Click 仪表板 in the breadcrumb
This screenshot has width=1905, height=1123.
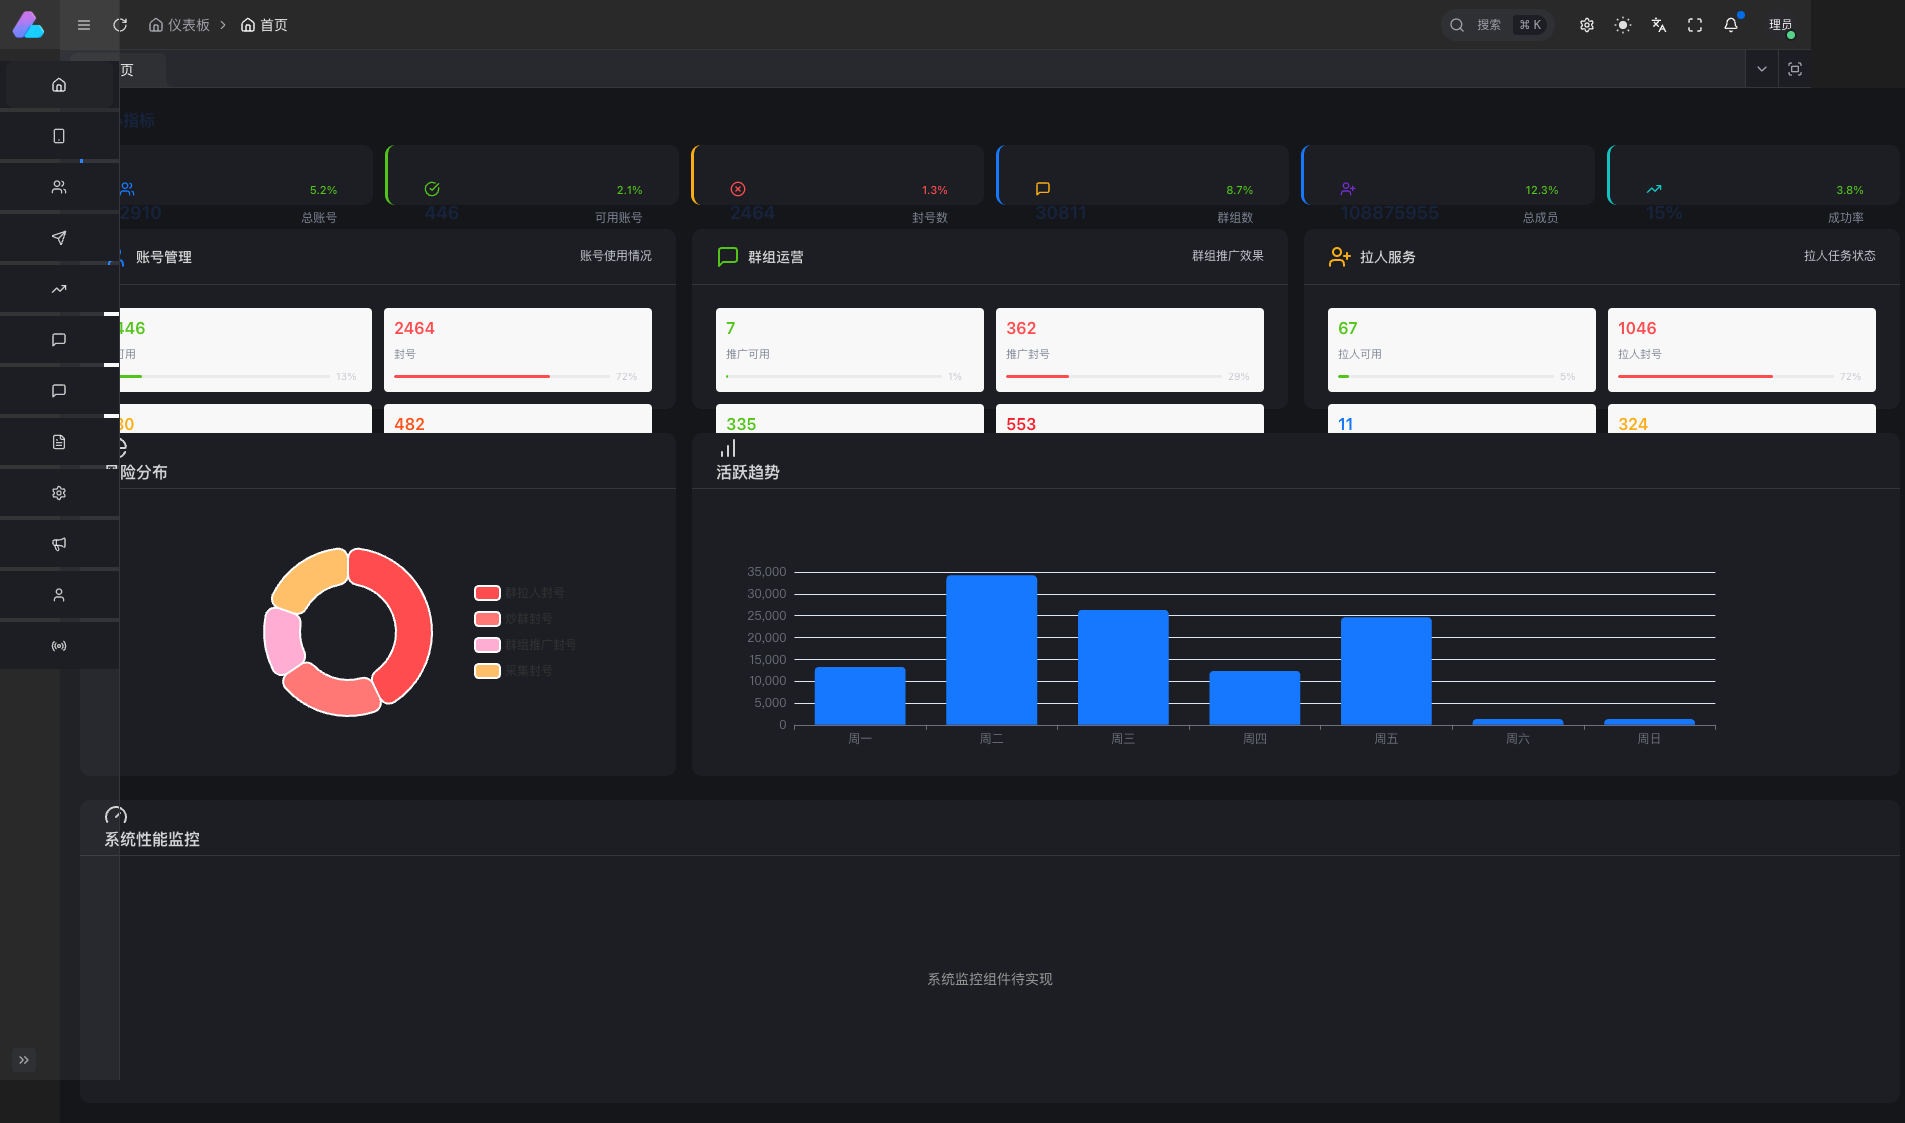pyautogui.click(x=180, y=25)
